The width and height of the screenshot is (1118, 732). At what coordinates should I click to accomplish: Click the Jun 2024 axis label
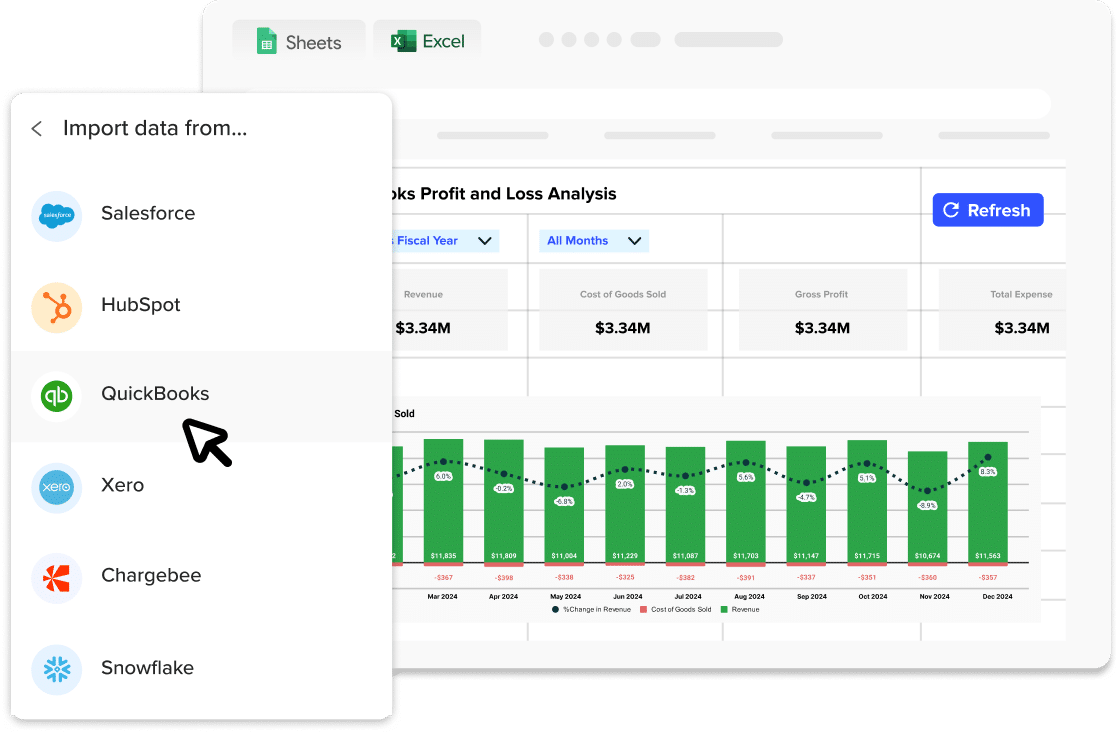tap(627, 597)
